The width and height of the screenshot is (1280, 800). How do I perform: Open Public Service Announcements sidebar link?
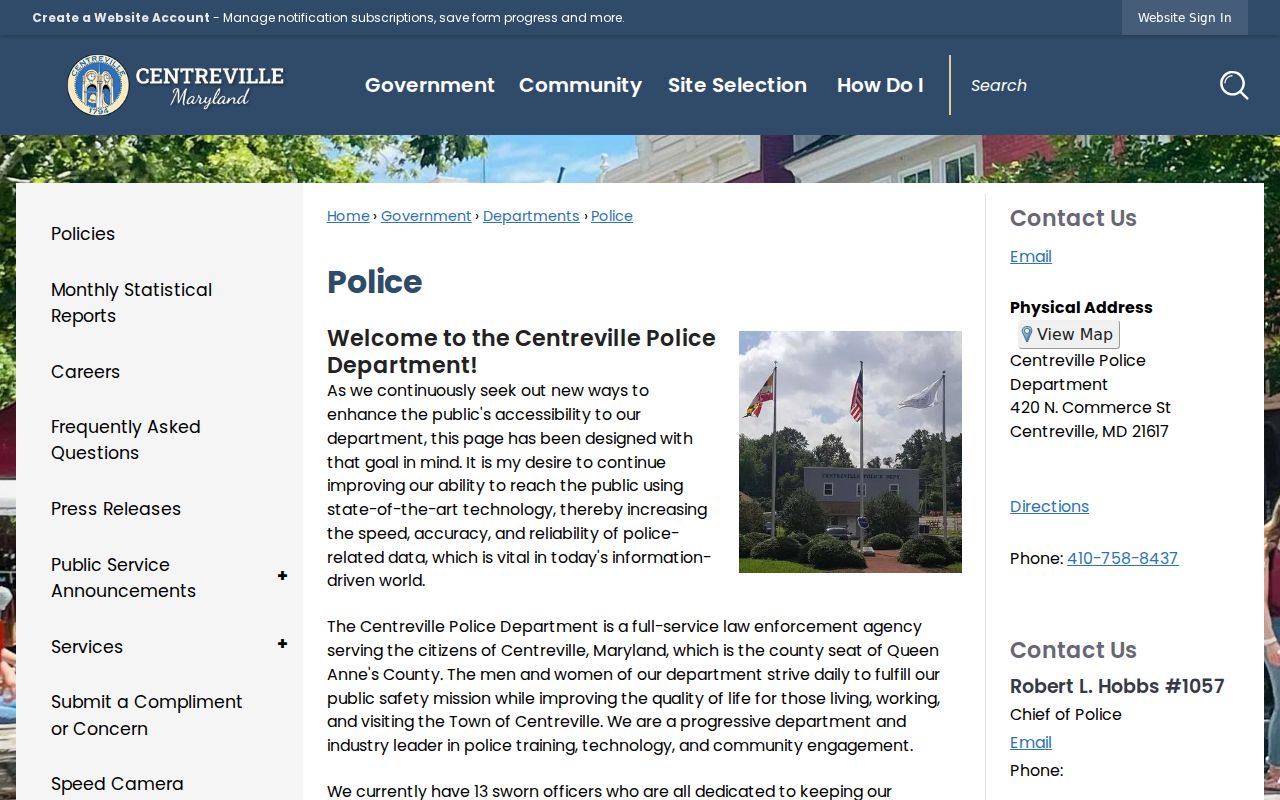pyautogui.click(x=123, y=577)
